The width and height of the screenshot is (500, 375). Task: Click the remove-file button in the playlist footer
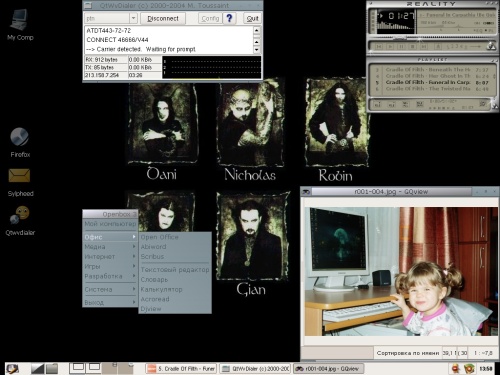(x=391, y=105)
